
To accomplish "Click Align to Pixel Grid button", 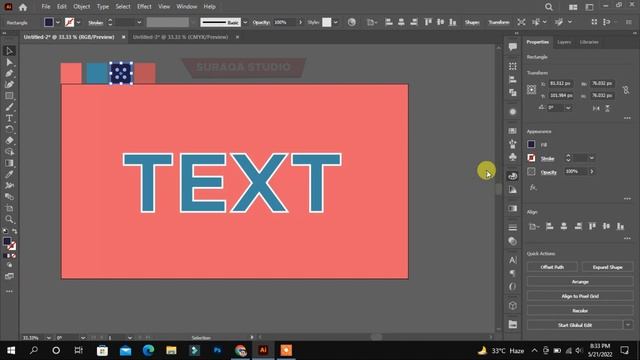I will [x=580, y=296].
